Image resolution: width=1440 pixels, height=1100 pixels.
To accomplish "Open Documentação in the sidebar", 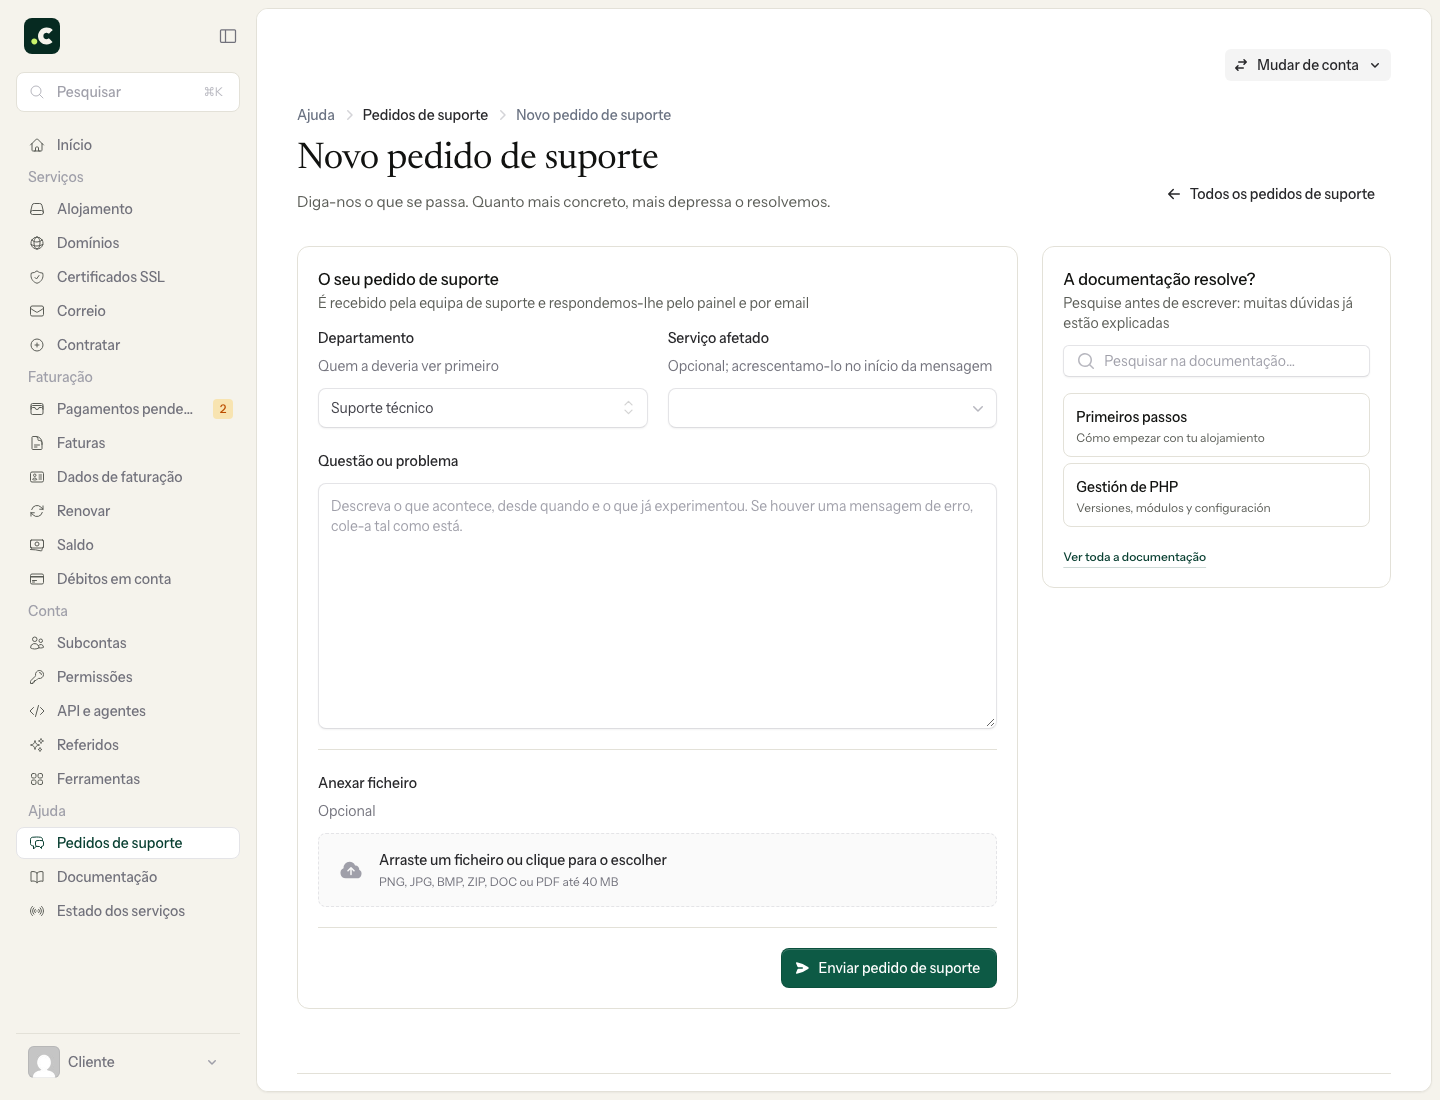I will (x=128, y=877).
